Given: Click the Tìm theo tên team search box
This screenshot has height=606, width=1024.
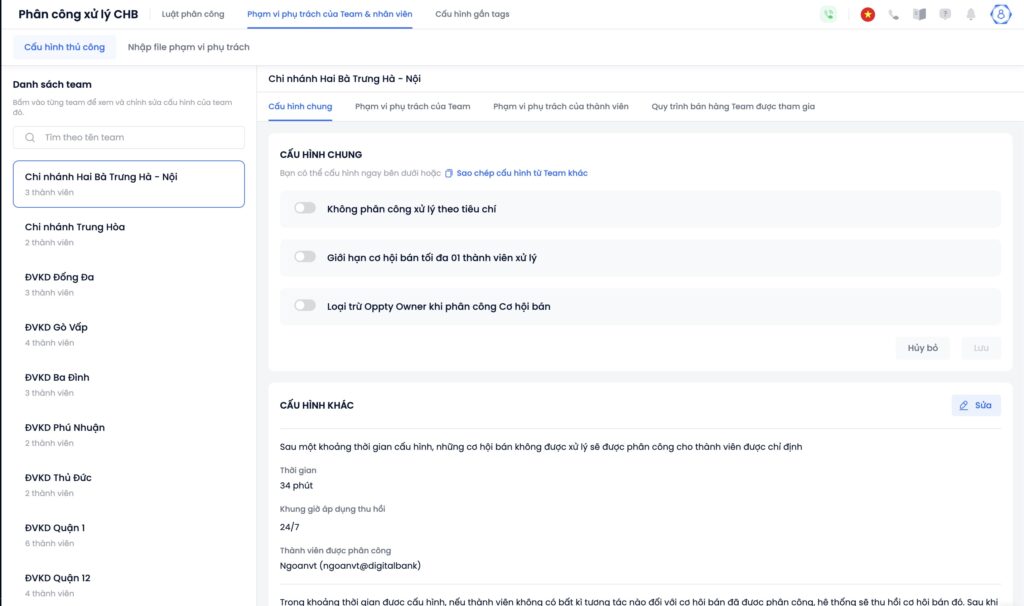Looking at the screenshot, I should pos(129,137).
